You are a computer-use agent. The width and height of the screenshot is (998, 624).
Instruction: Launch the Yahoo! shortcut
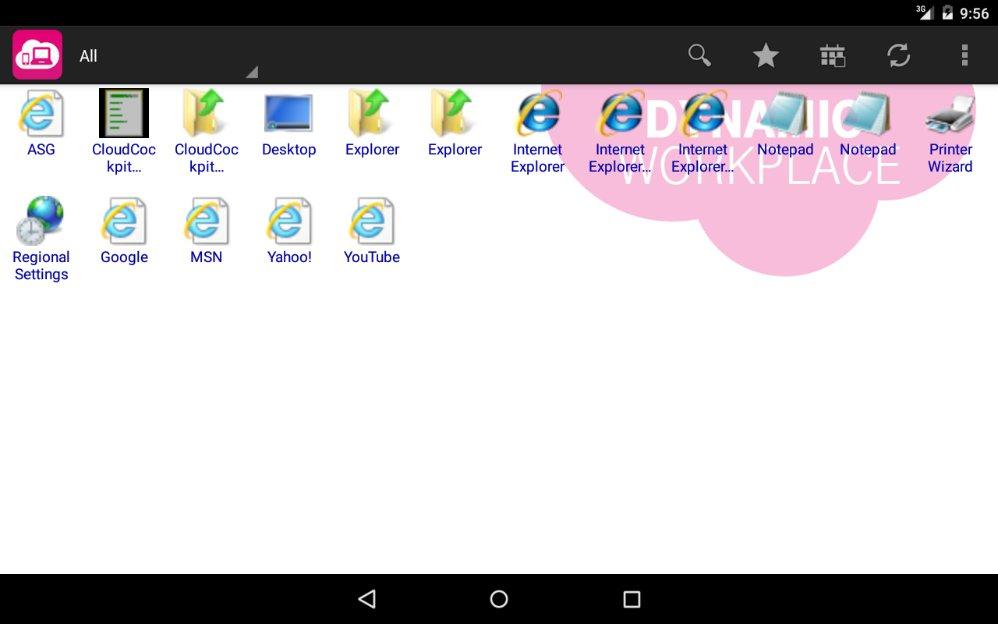(x=289, y=230)
